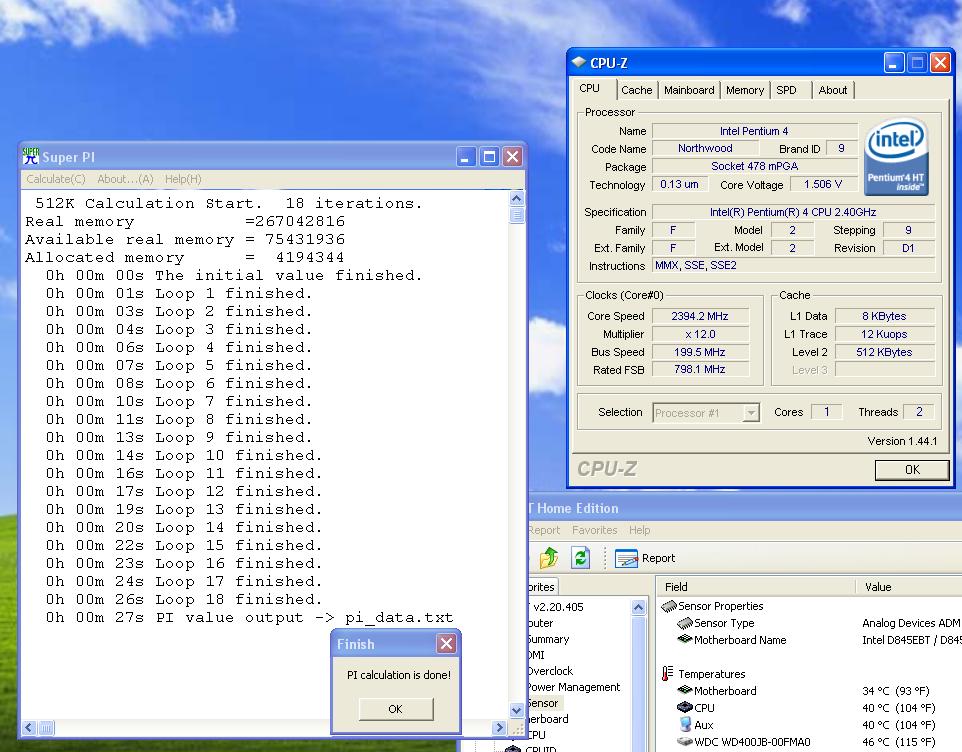Click the Sensor Properties chip icon
Image resolution: width=962 pixels, height=752 pixels.
669,606
